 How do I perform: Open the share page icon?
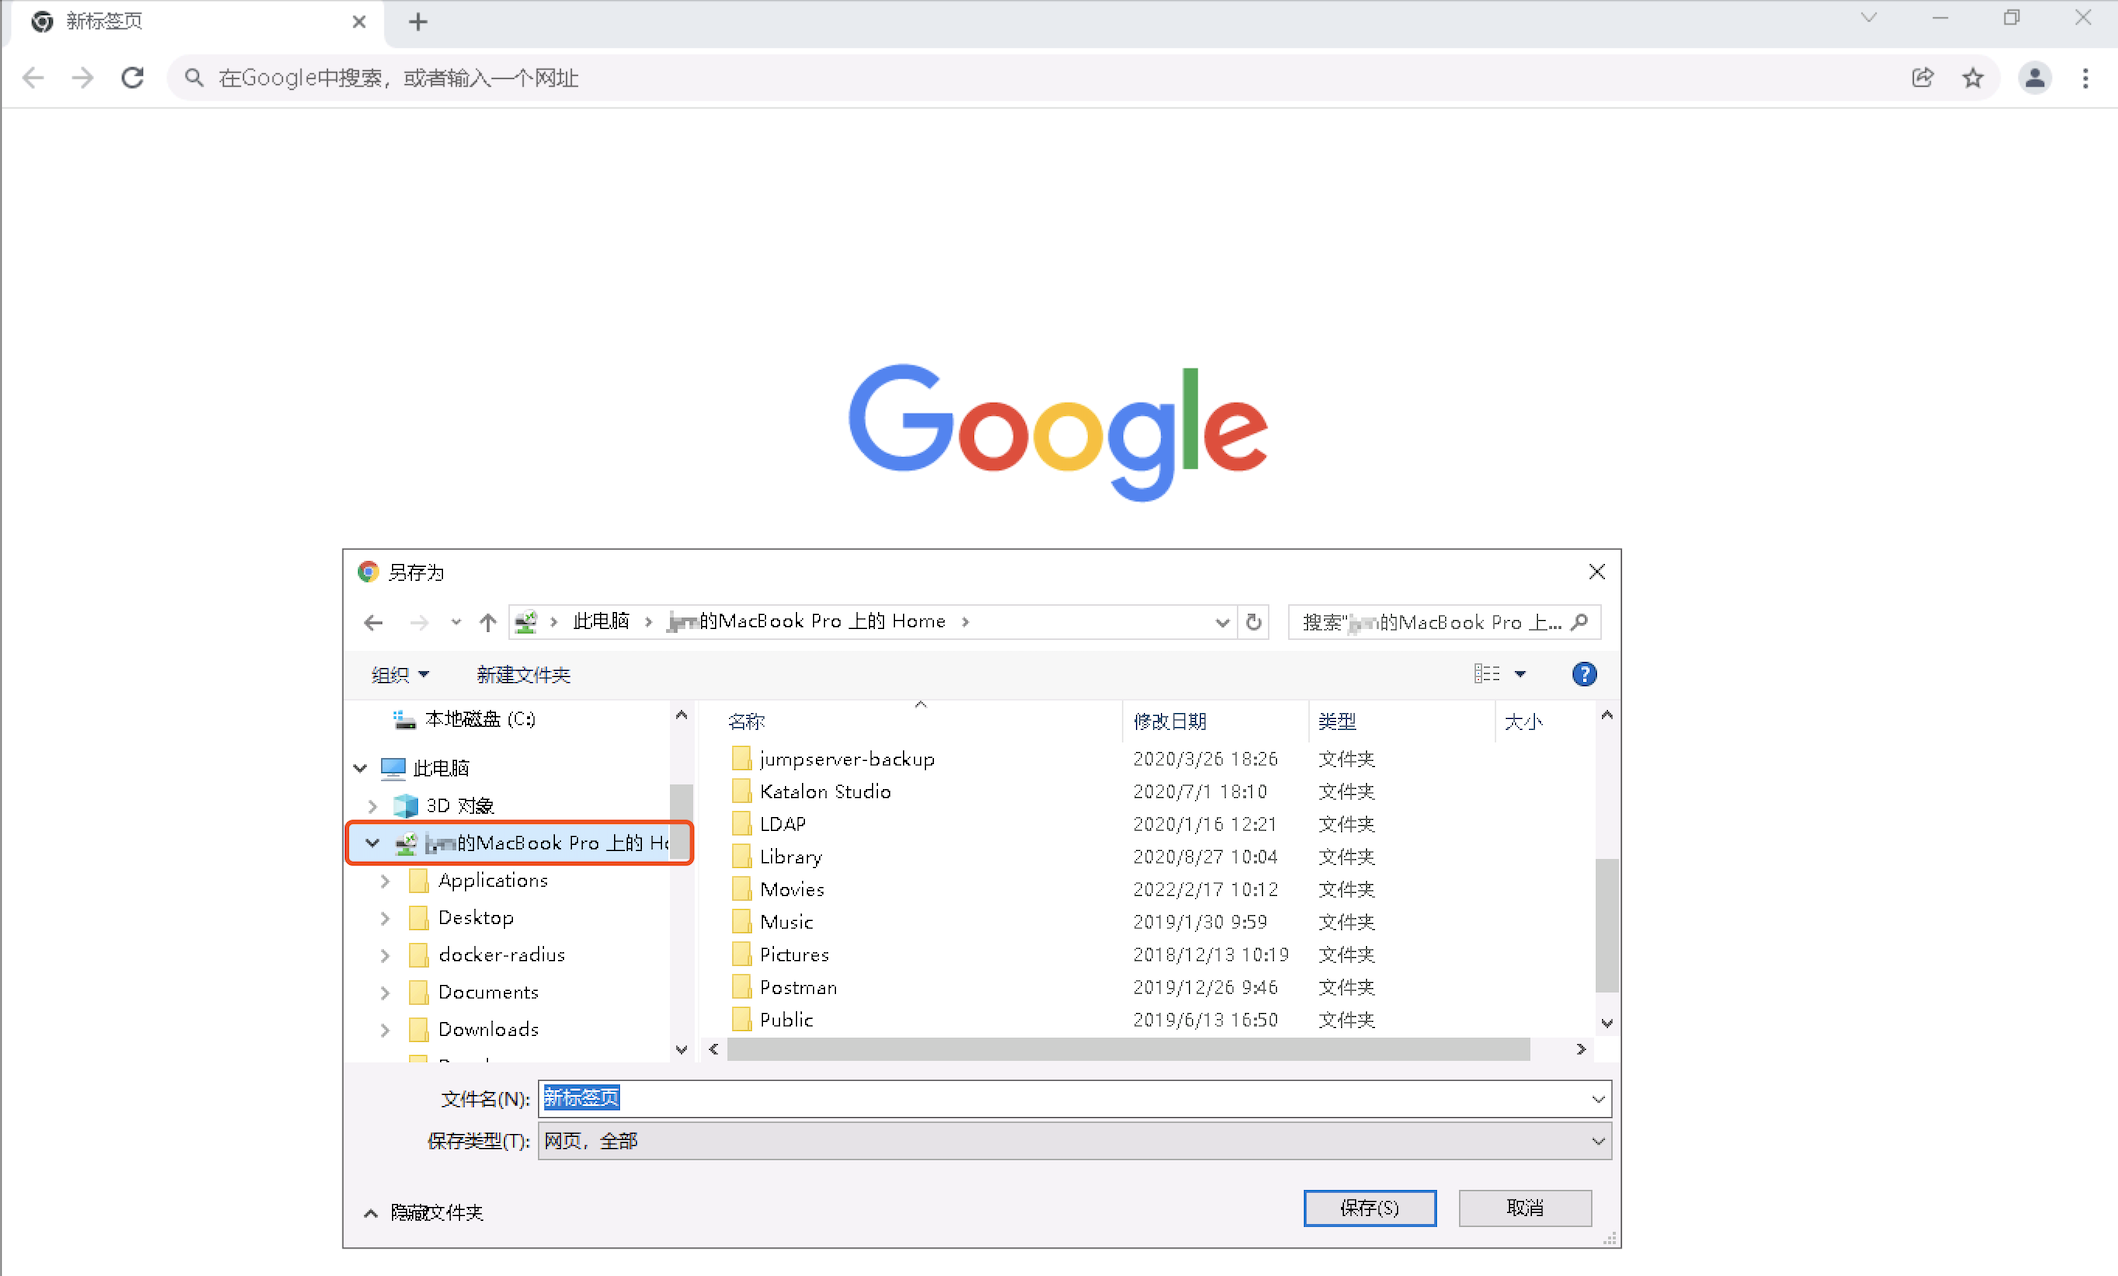click(1922, 78)
